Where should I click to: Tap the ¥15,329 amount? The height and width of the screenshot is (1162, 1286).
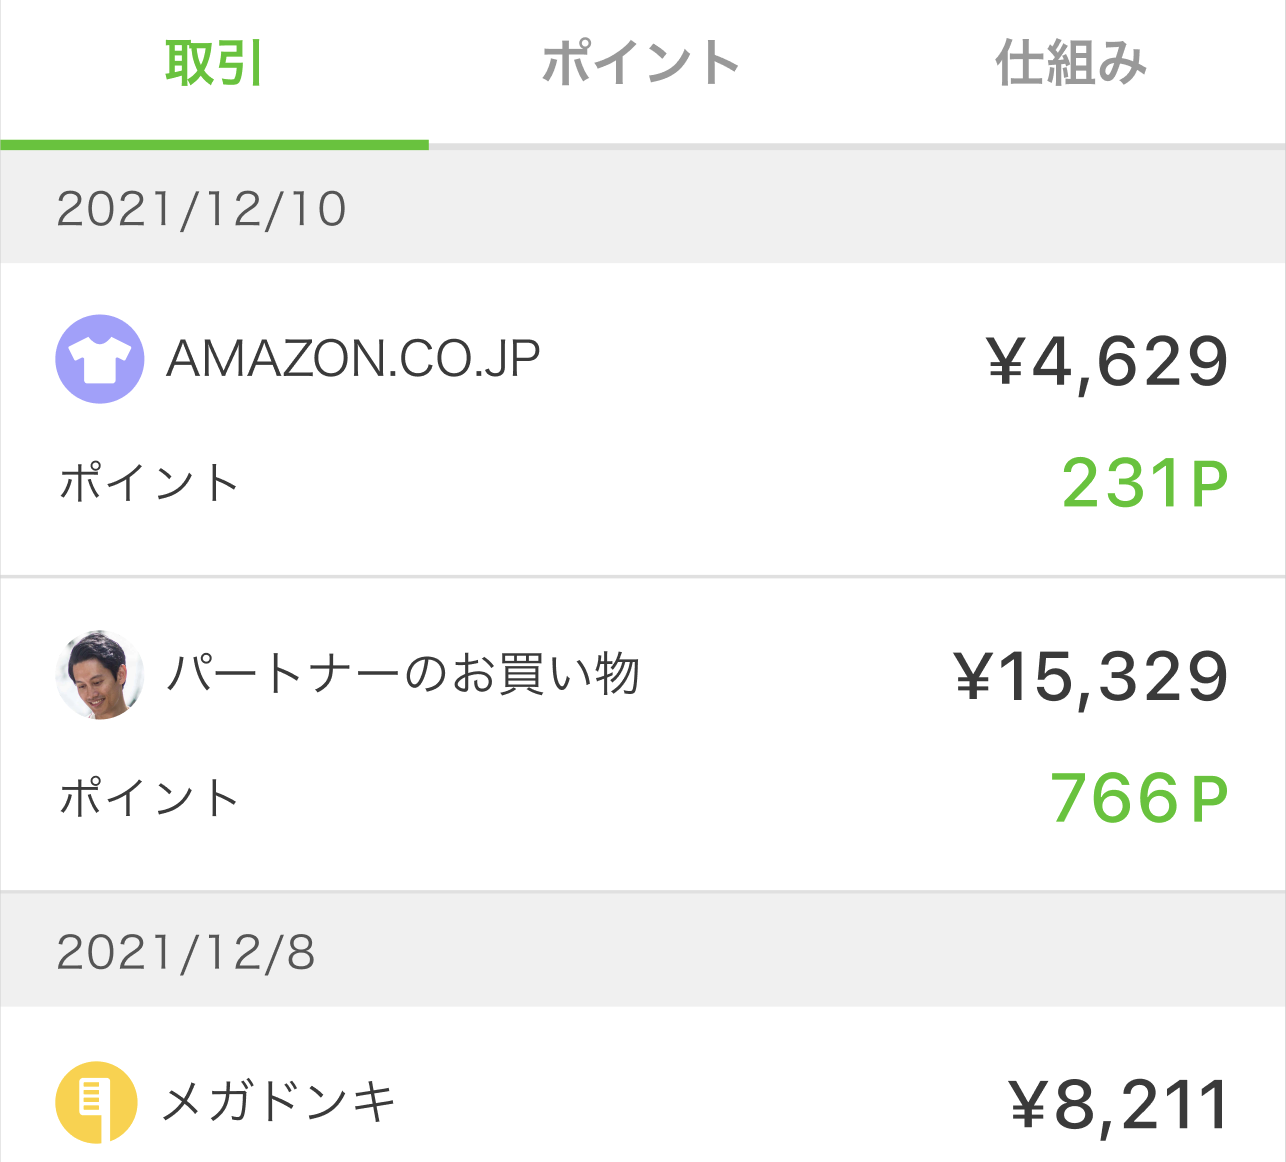[1091, 677]
